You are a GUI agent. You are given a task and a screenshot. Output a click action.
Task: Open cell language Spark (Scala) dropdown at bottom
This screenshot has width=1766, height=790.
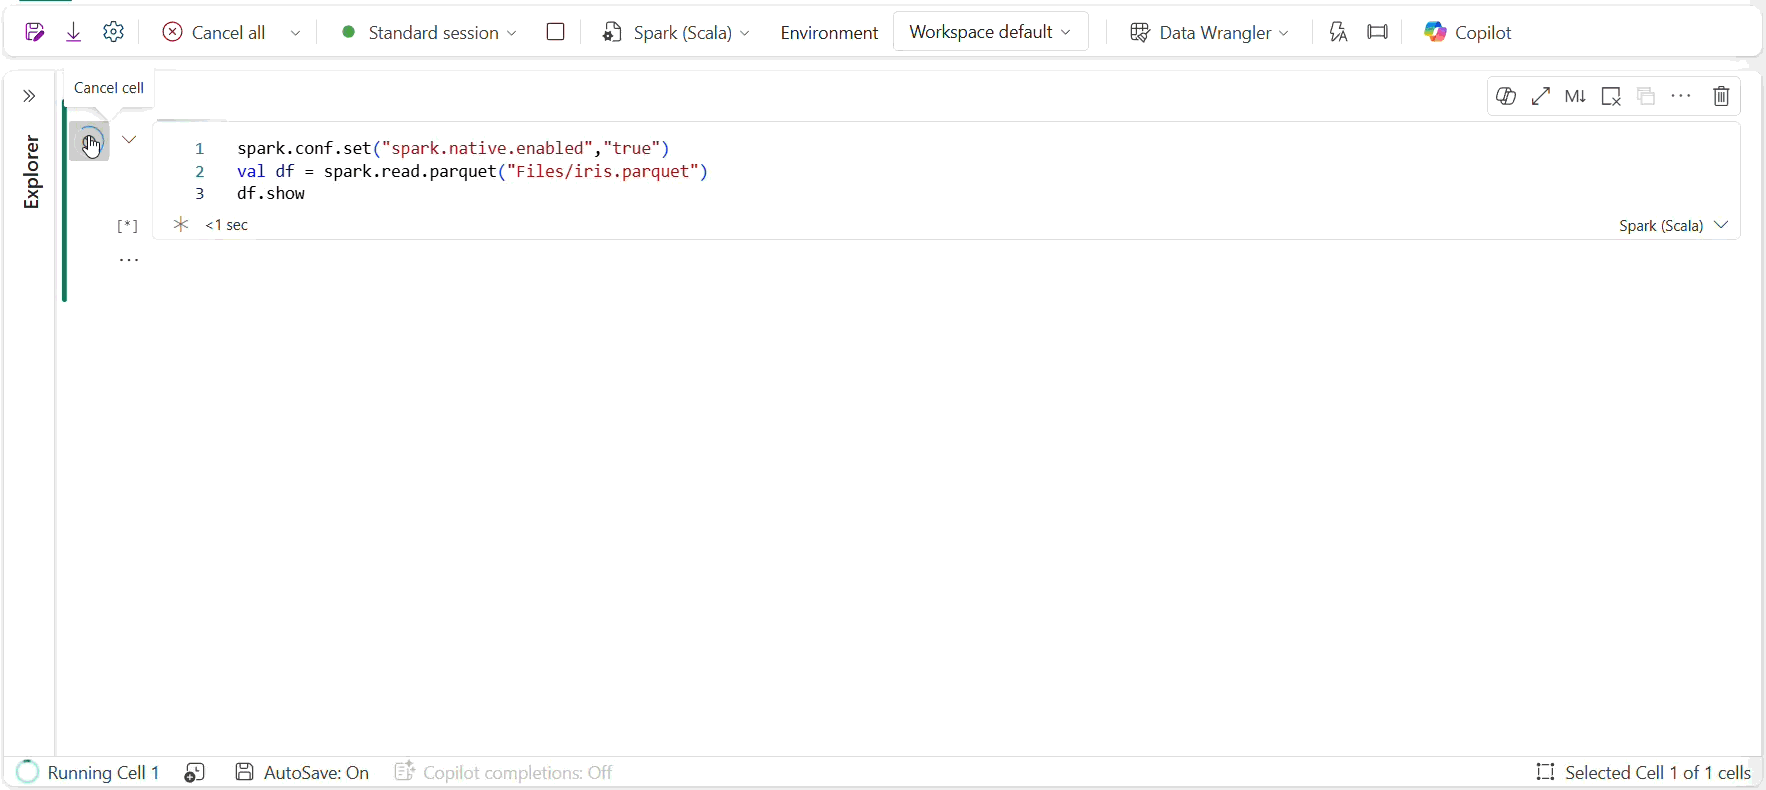pyautogui.click(x=1673, y=225)
